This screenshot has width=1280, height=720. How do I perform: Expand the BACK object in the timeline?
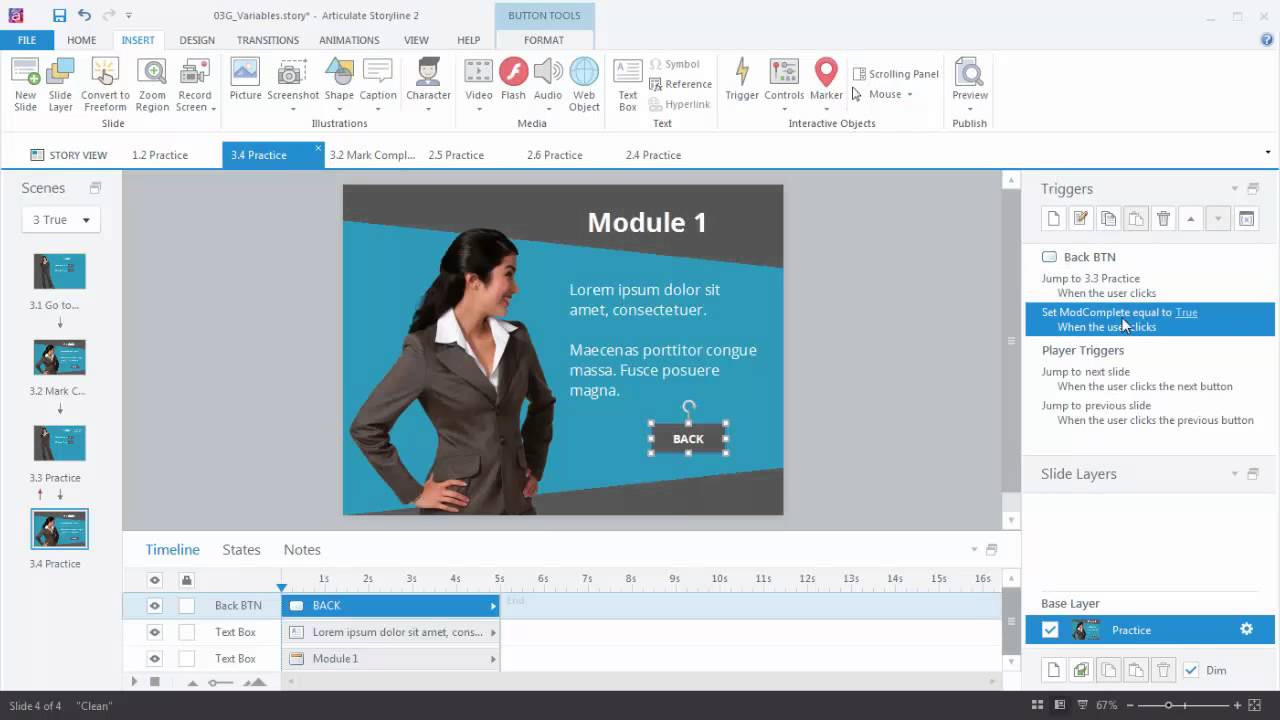tap(492, 605)
